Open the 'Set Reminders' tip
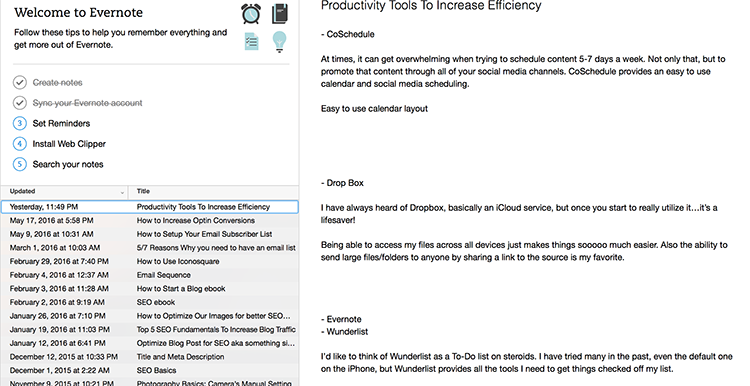 pyautogui.click(x=61, y=123)
